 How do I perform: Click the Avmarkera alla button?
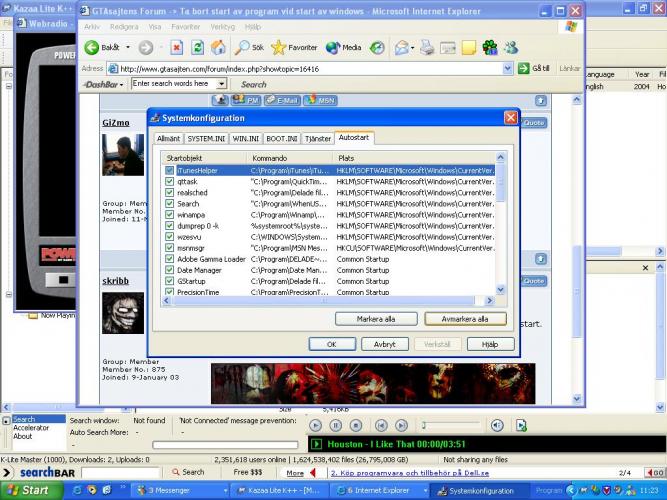coord(465,319)
